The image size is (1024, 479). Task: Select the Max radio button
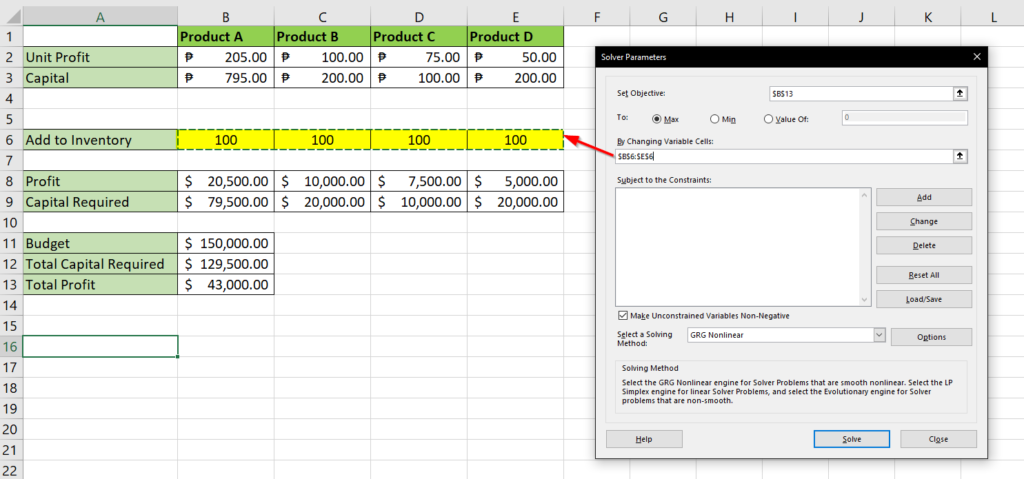(x=658, y=118)
